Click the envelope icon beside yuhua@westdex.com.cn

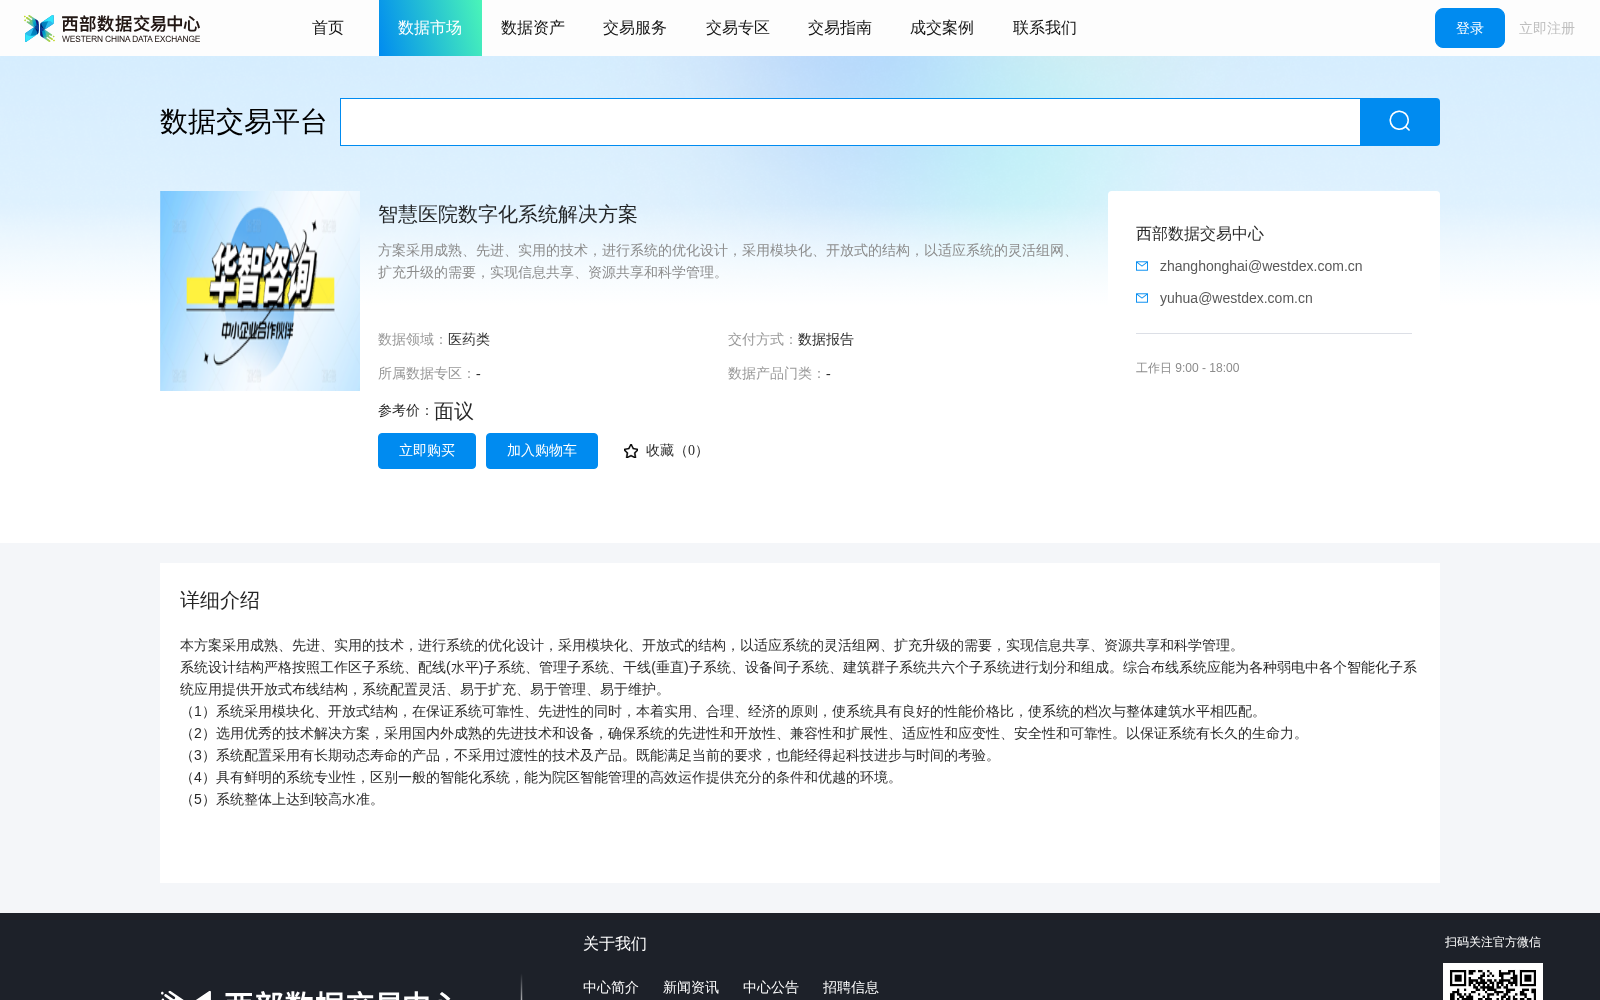[x=1142, y=298]
